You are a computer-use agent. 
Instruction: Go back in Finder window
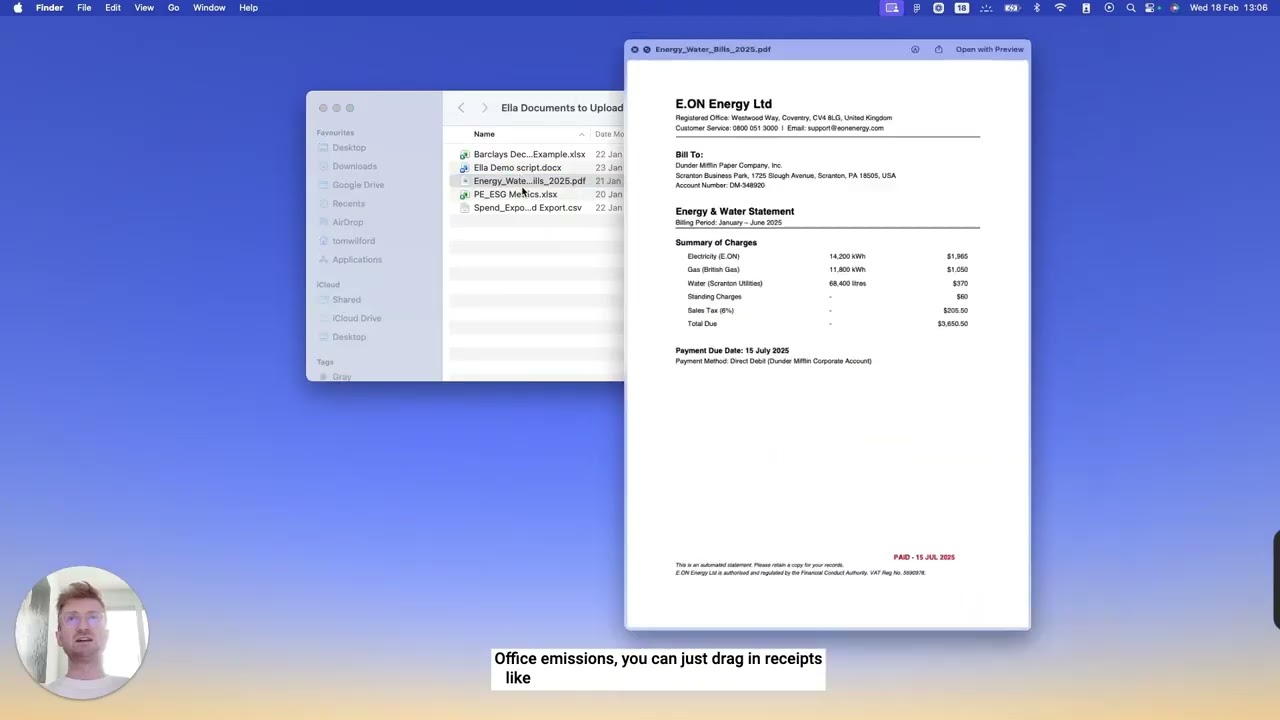coord(461,108)
